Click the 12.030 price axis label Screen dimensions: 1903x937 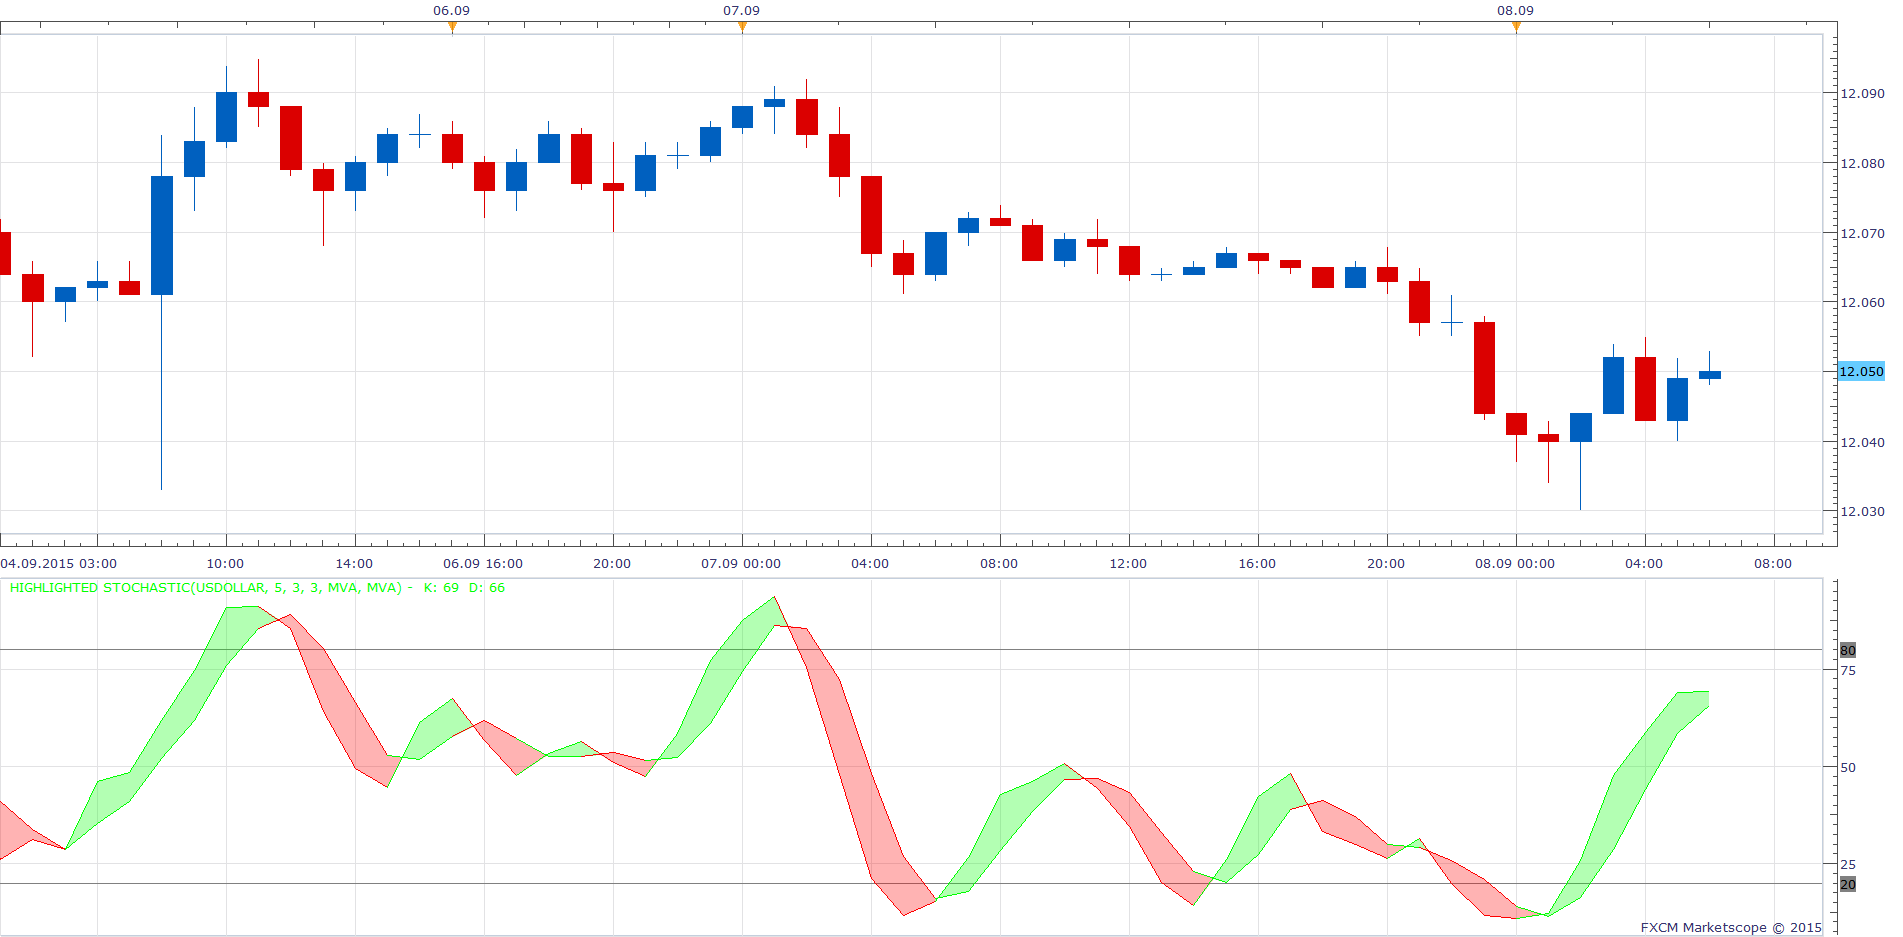tap(1862, 511)
